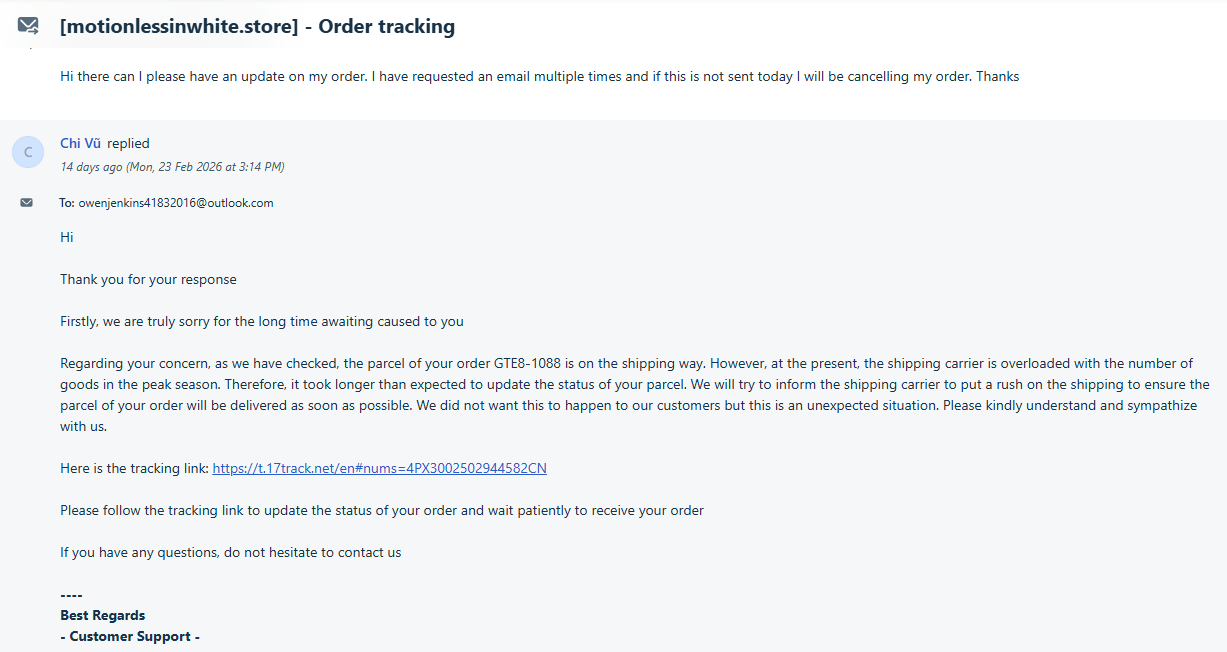This screenshot has width=1227, height=652.
Task: Click the word "replied" next to agent name
Action: (x=128, y=143)
